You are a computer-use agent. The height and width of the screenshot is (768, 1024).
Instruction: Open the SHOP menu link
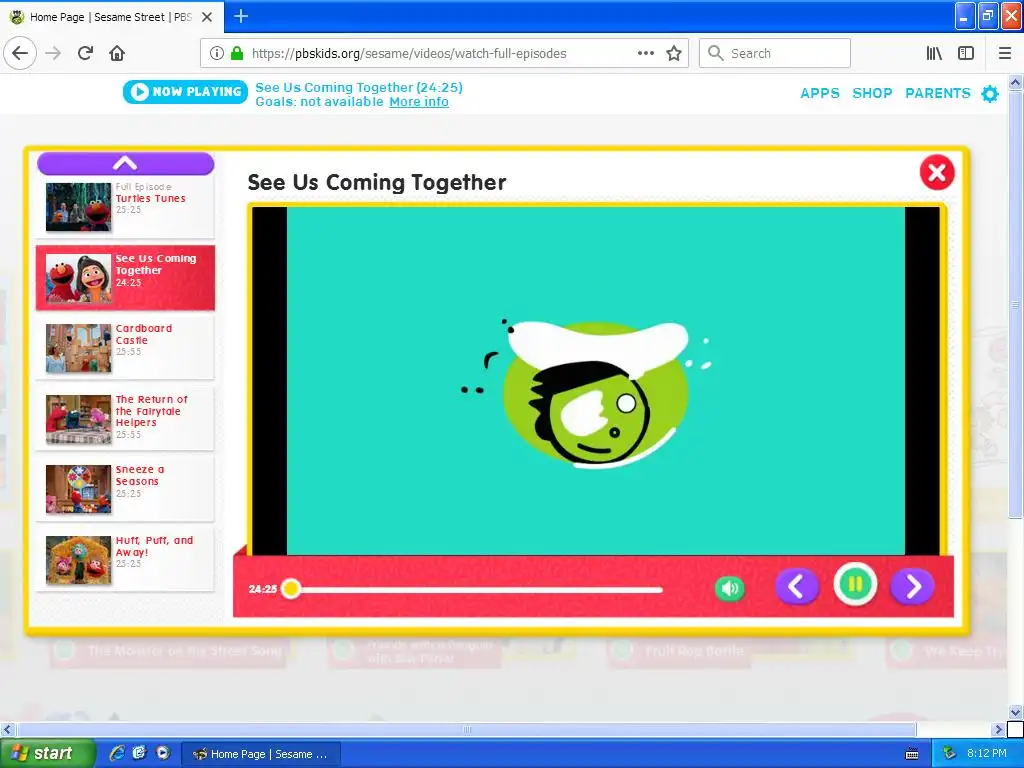(872, 93)
